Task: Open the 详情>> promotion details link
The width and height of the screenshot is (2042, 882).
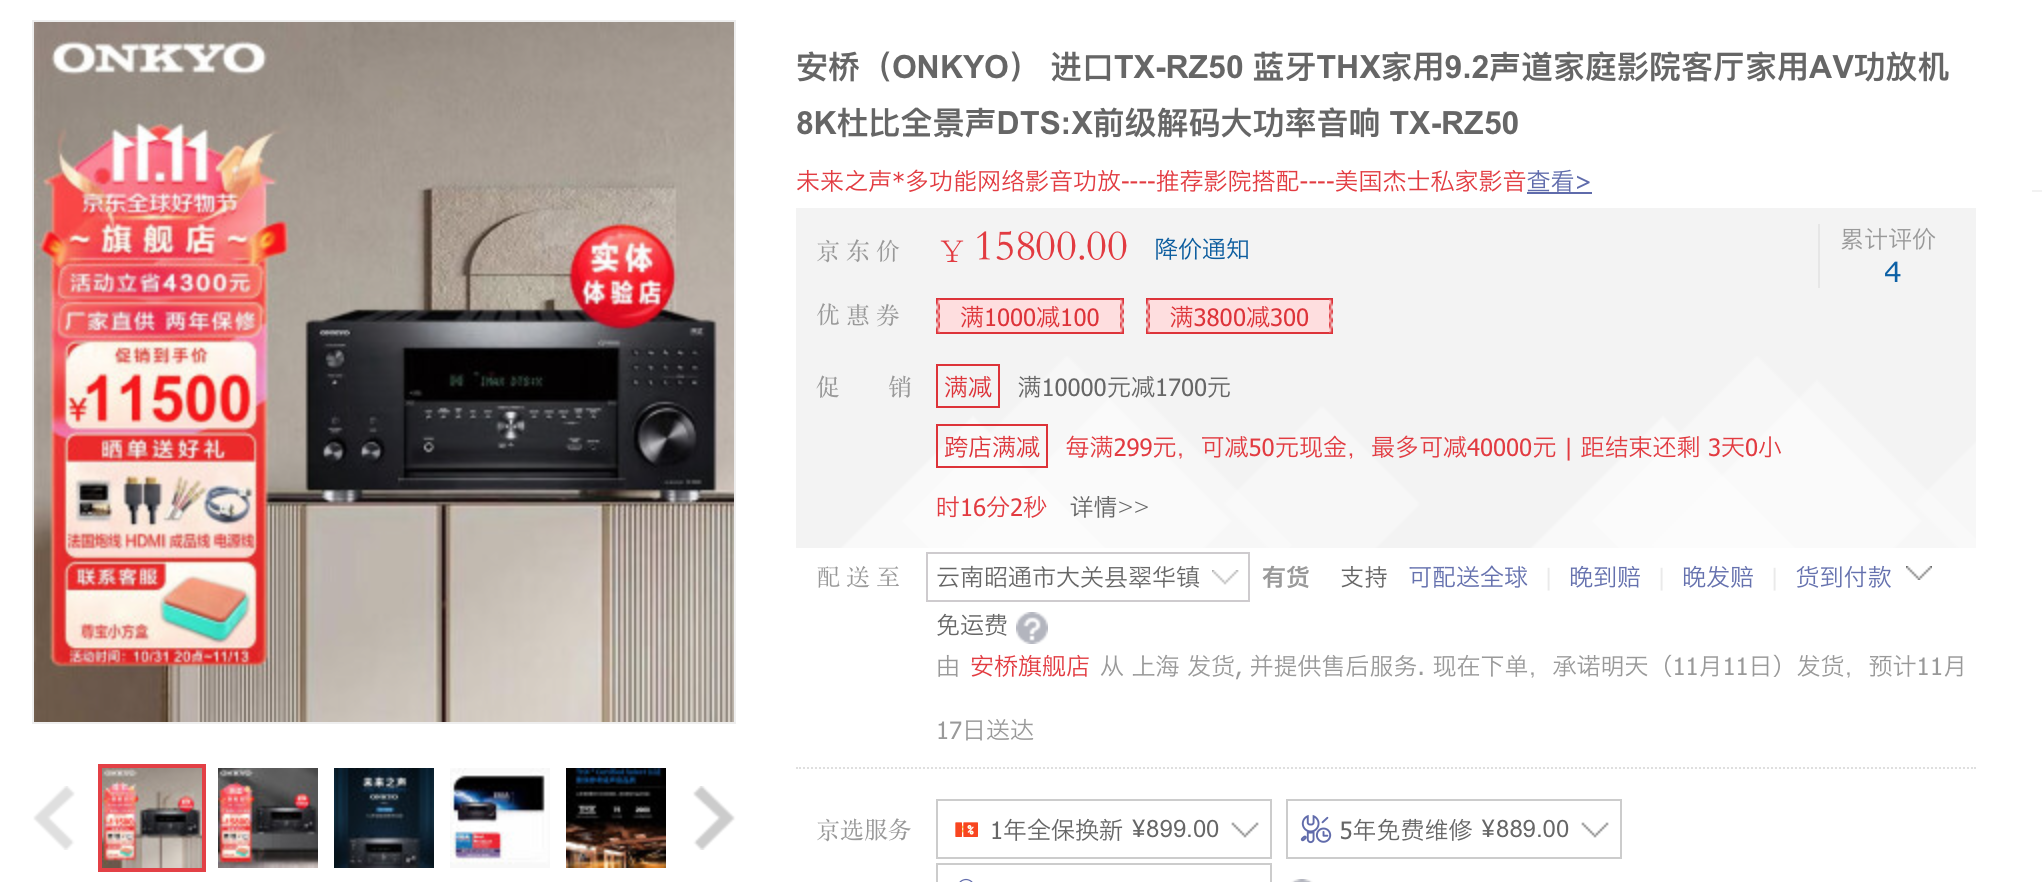Action: [x=1109, y=507]
